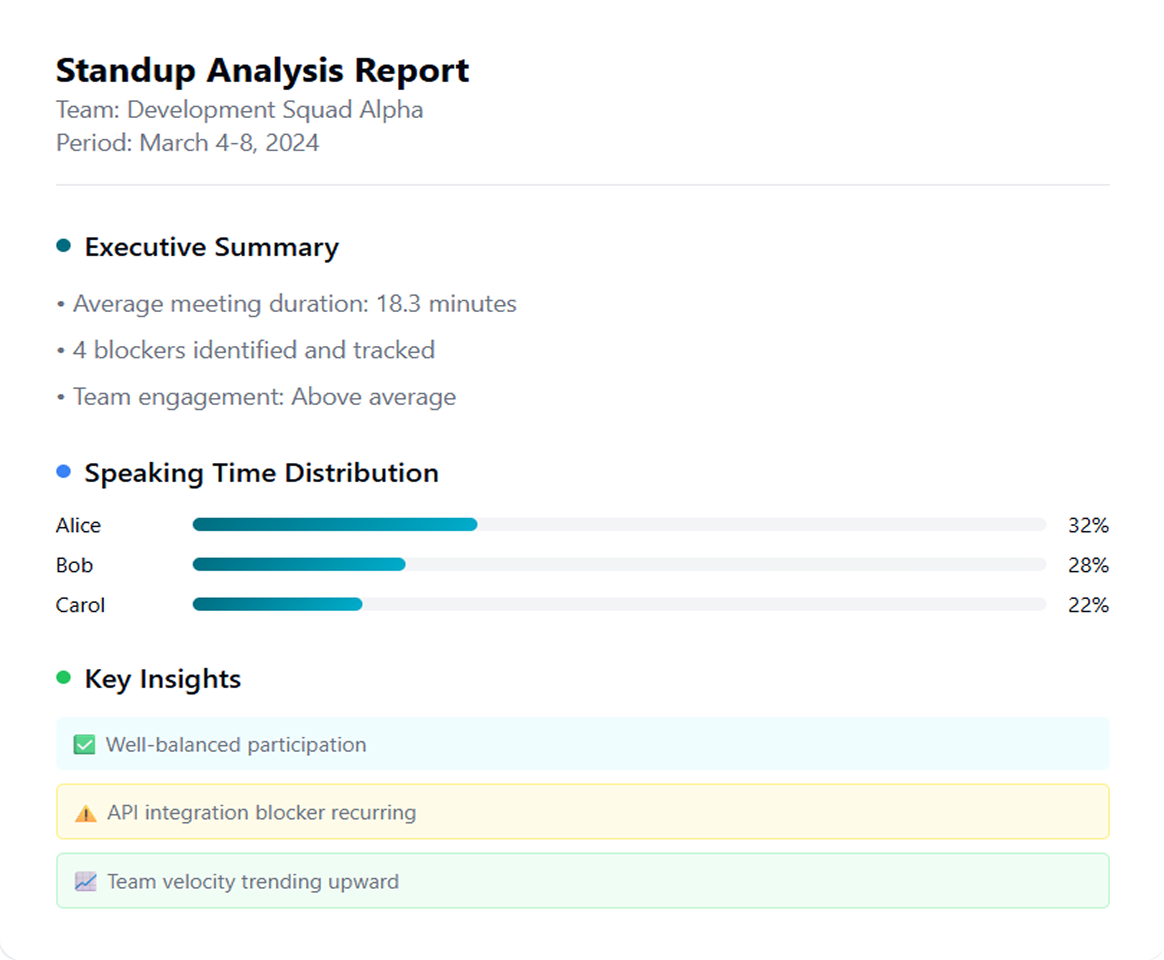Click the 28% value for Bob

pyautogui.click(x=1088, y=566)
